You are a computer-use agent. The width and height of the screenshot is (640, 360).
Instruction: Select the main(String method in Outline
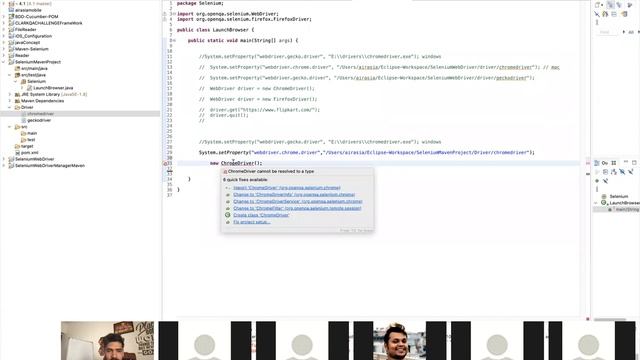point(627,209)
